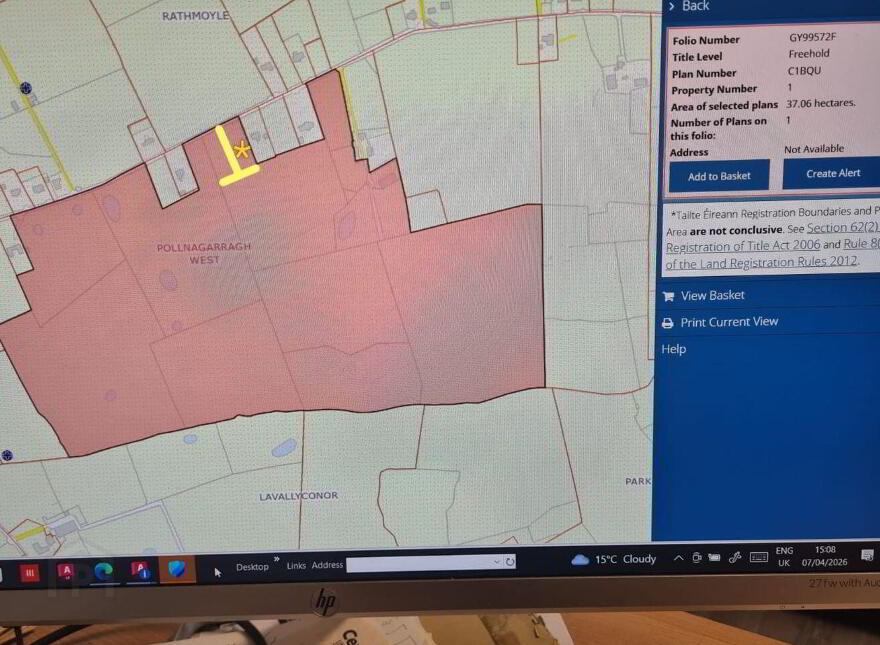Open the red A app with blue badge

pyautogui.click(x=140, y=571)
